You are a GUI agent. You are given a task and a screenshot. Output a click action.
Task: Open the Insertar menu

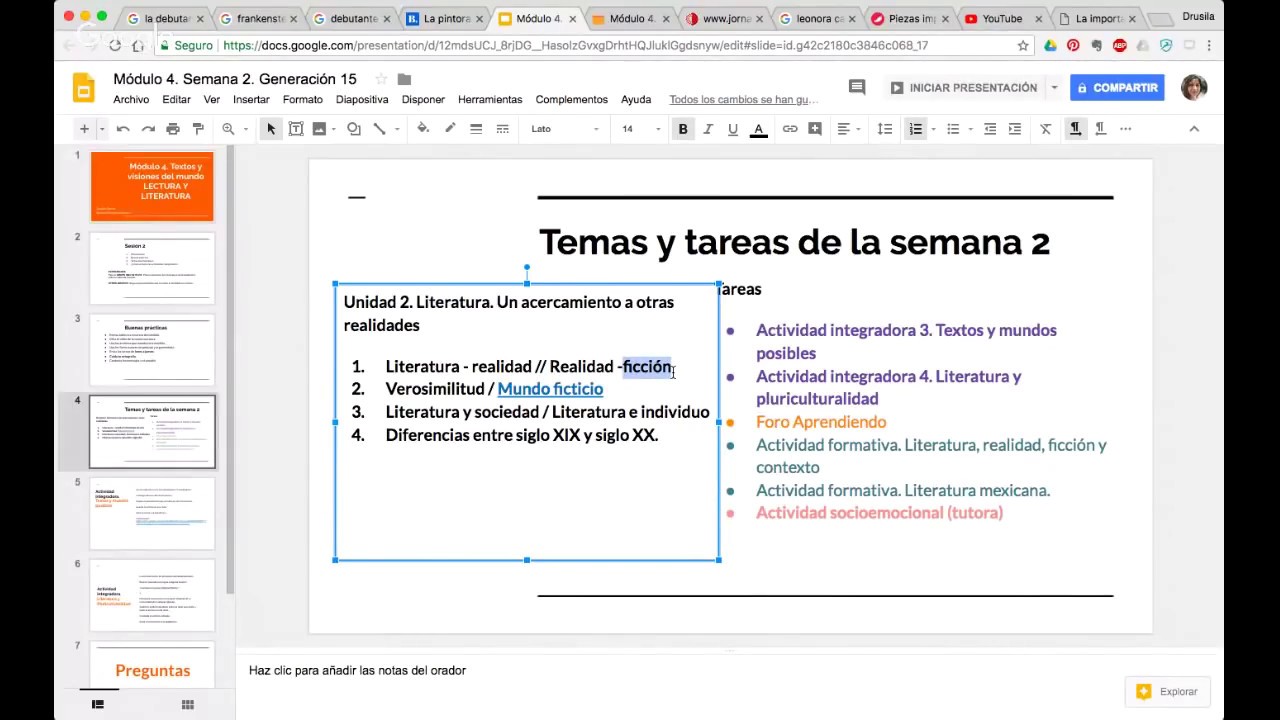[x=251, y=100]
